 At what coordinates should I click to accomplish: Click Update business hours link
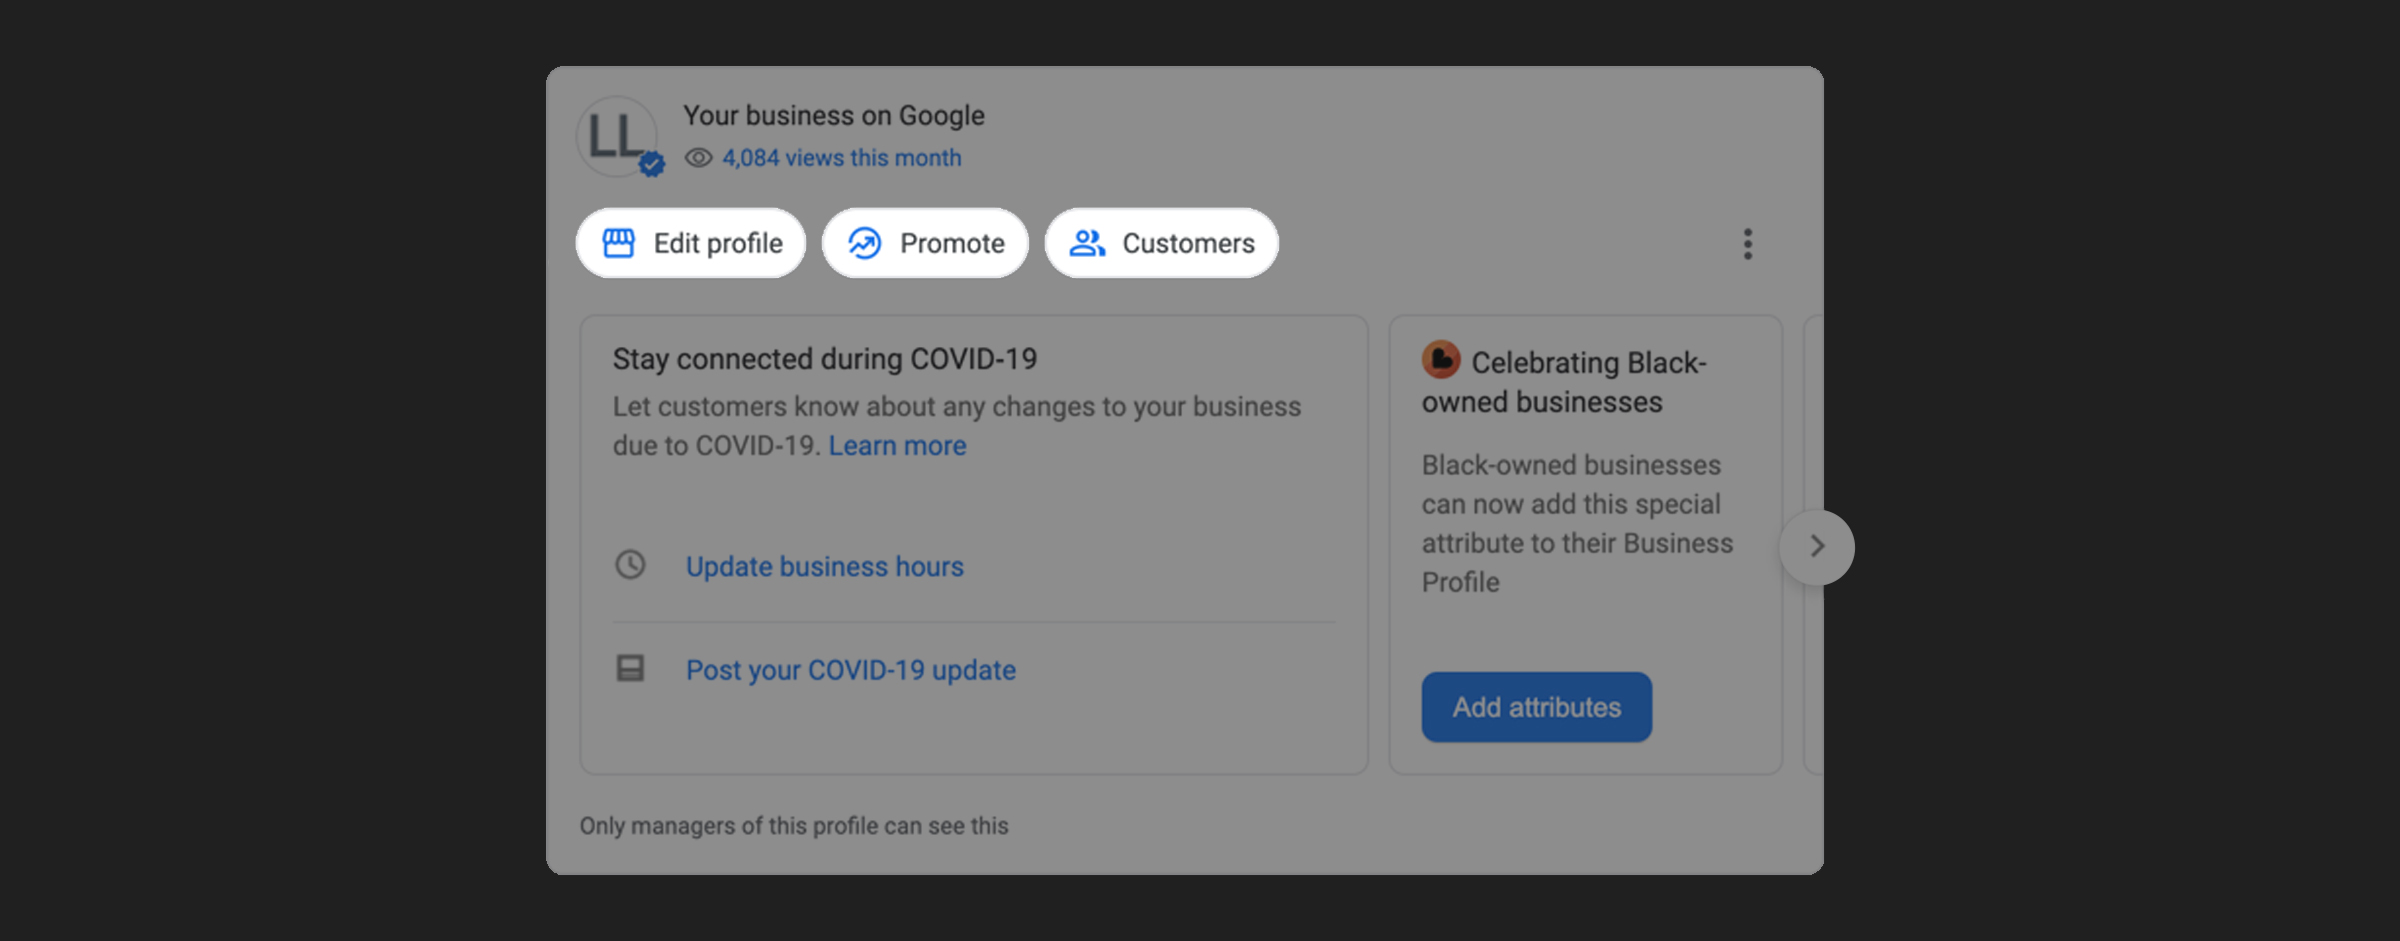coord(824,567)
